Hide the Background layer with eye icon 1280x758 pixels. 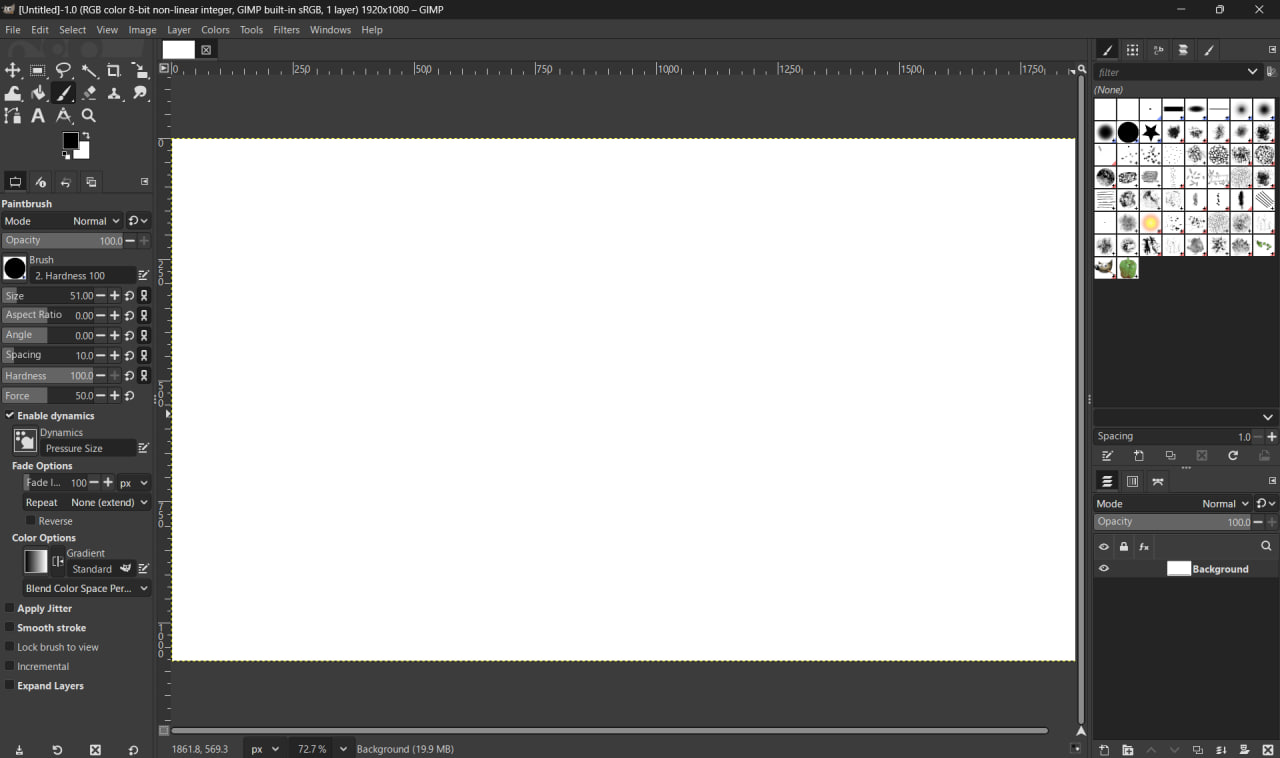point(1104,569)
